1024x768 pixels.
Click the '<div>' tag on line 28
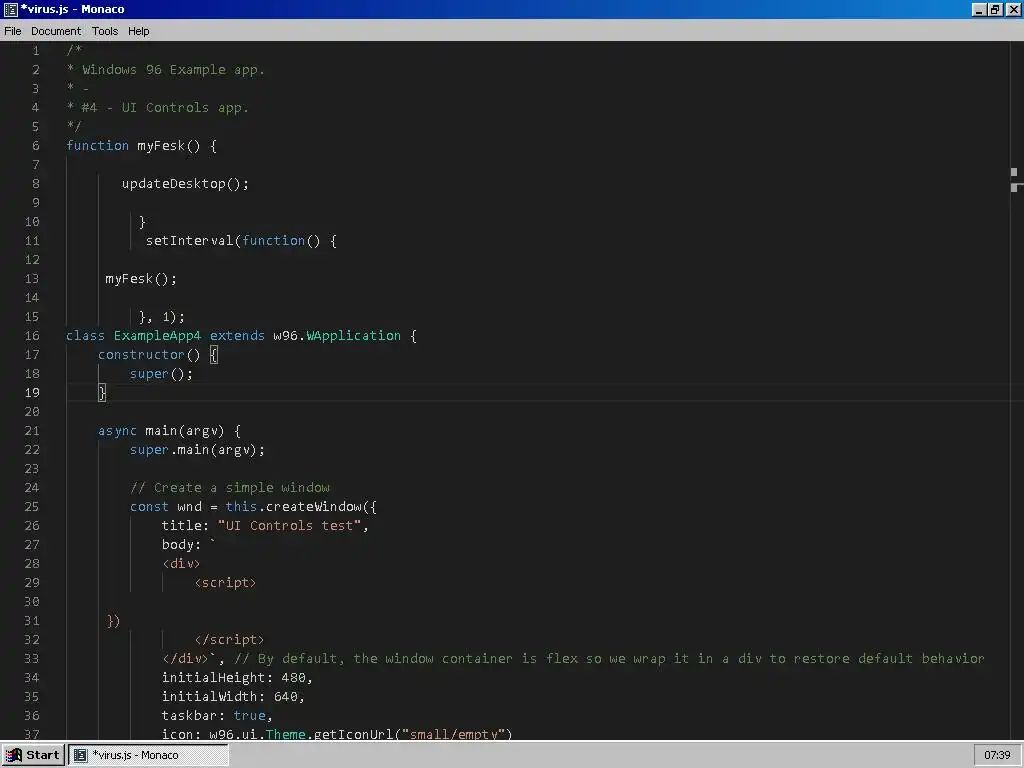coord(181,564)
